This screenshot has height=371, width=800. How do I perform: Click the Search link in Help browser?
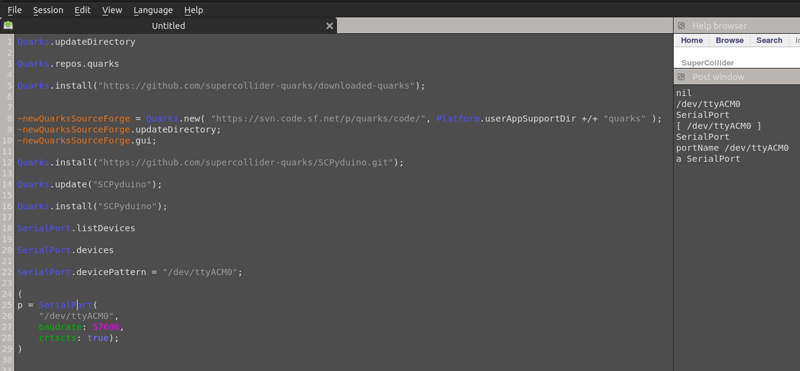pos(769,40)
